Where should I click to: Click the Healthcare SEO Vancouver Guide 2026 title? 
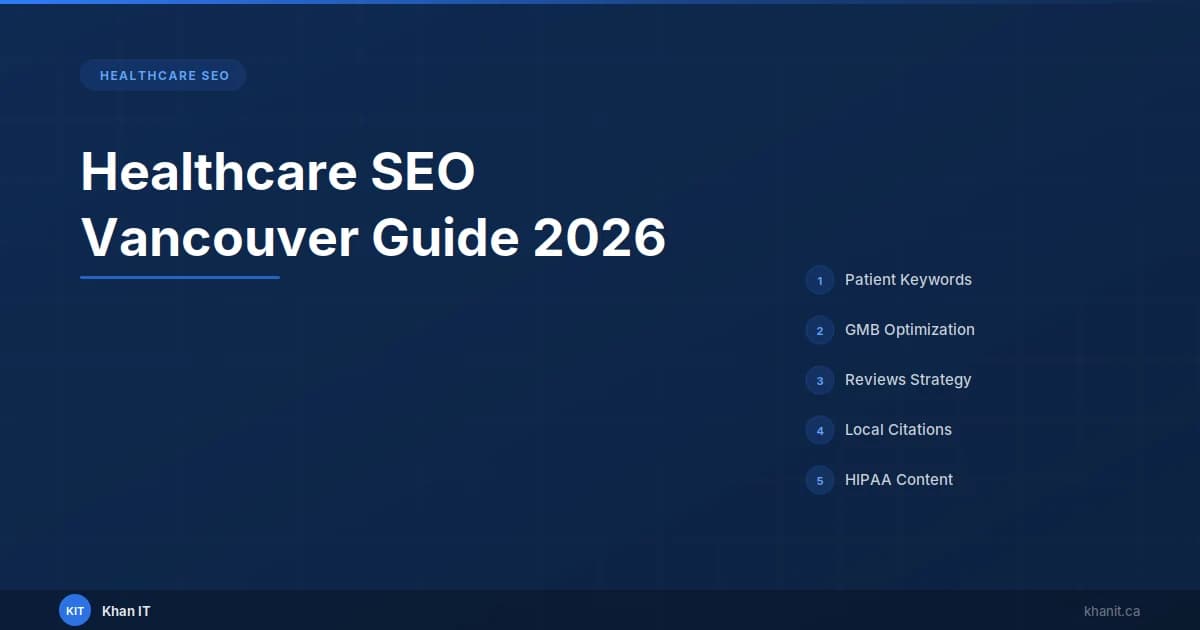coord(373,205)
